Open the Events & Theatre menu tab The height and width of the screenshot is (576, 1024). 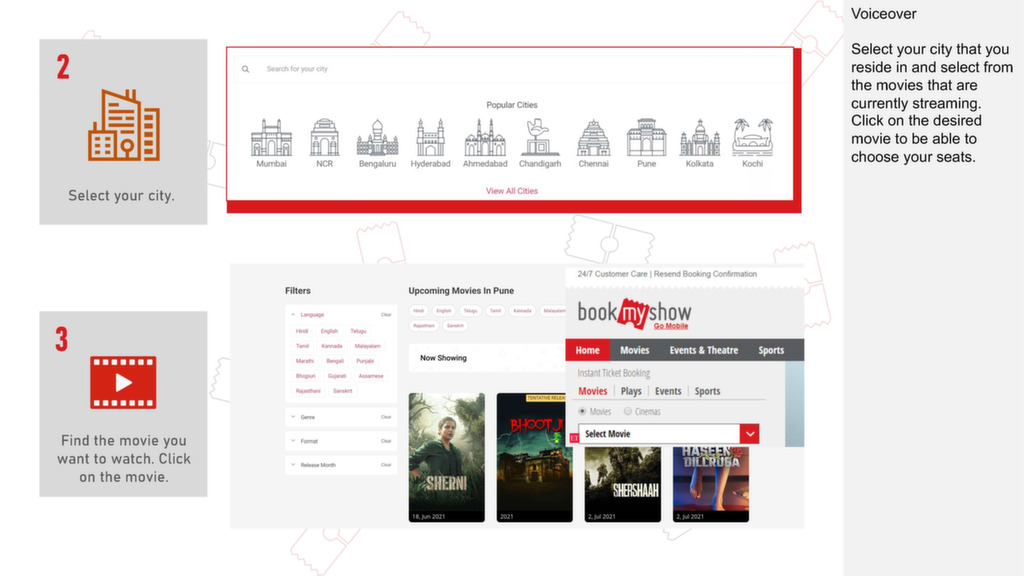[x=703, y=350]
